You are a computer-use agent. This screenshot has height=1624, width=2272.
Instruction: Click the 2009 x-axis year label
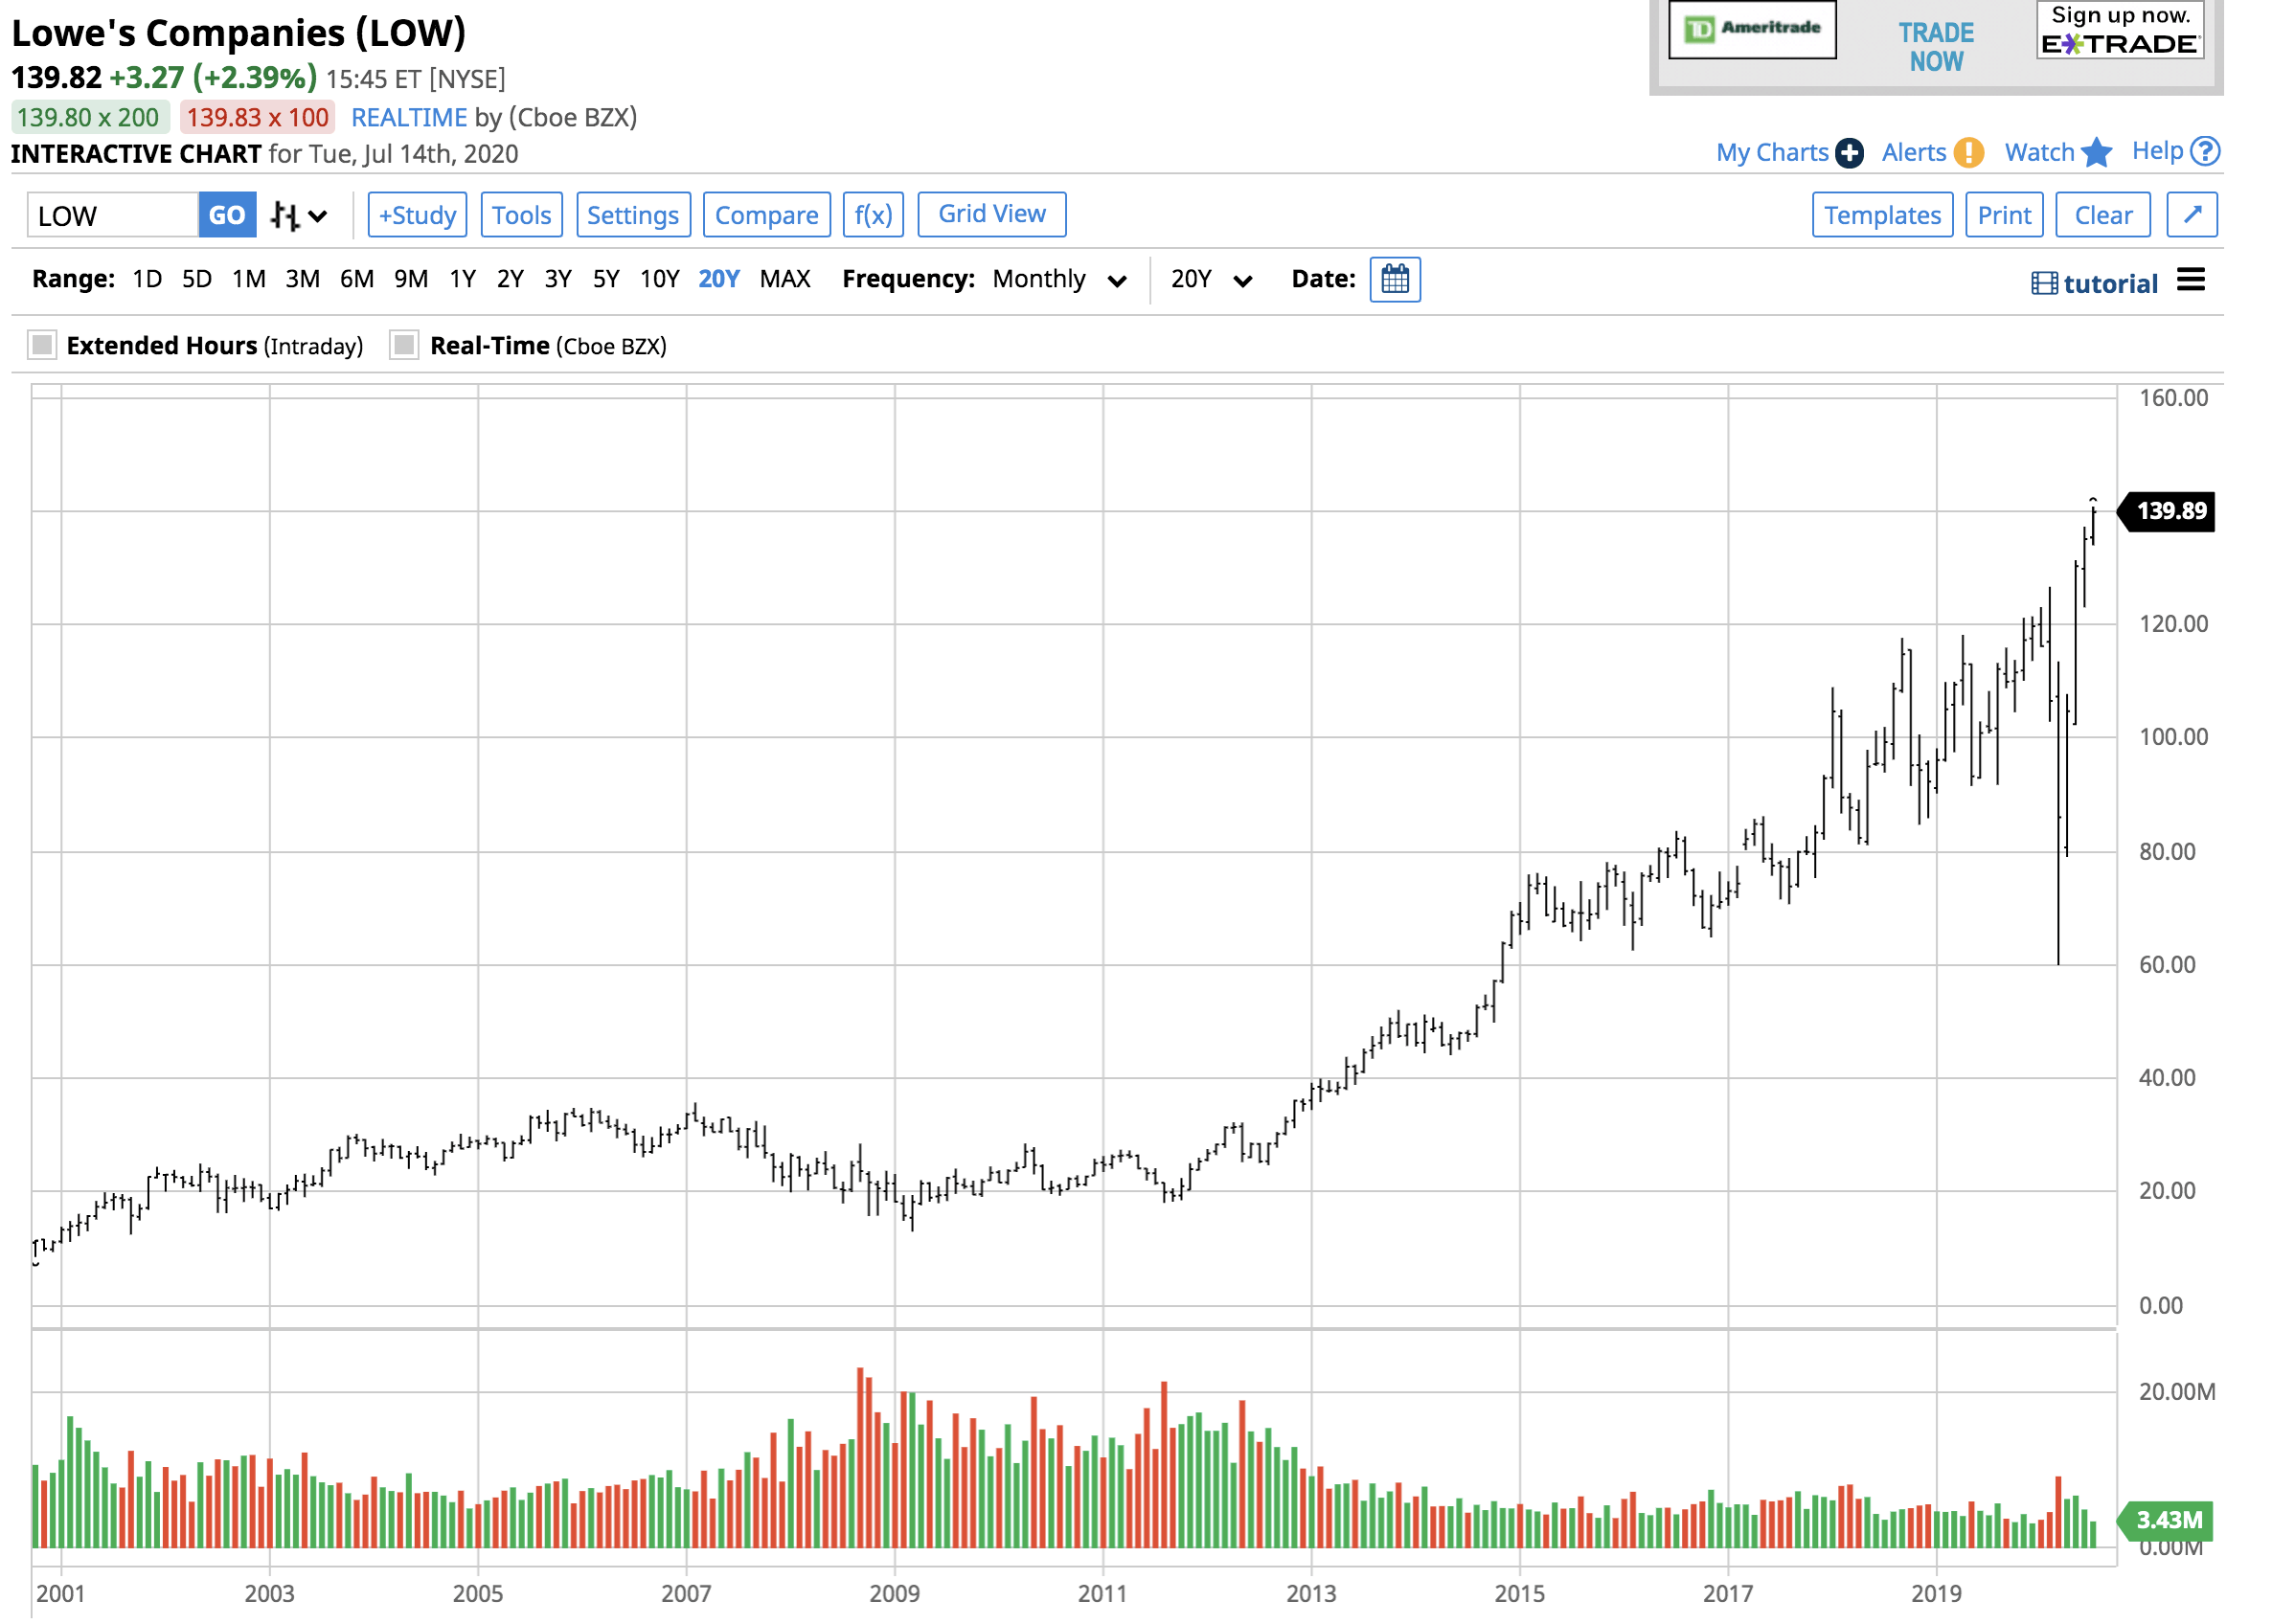(x=894, y=1594)
